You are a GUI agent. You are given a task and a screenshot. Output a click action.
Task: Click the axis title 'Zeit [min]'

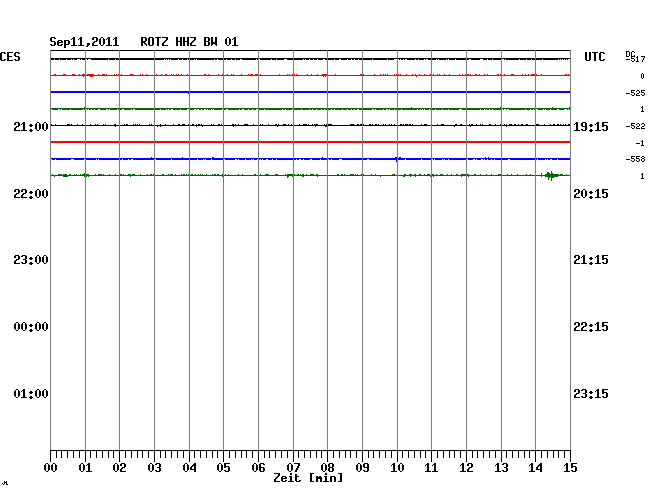click(308, 478)
